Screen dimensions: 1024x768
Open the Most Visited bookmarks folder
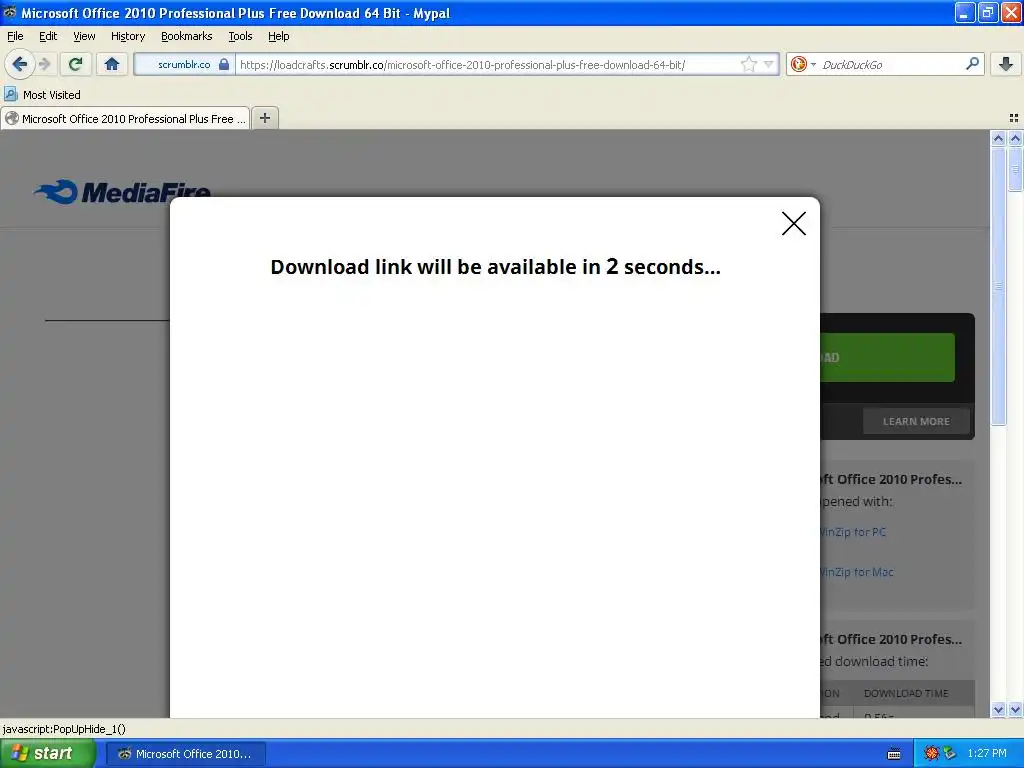pyautogui.click(x=42, y=95)
